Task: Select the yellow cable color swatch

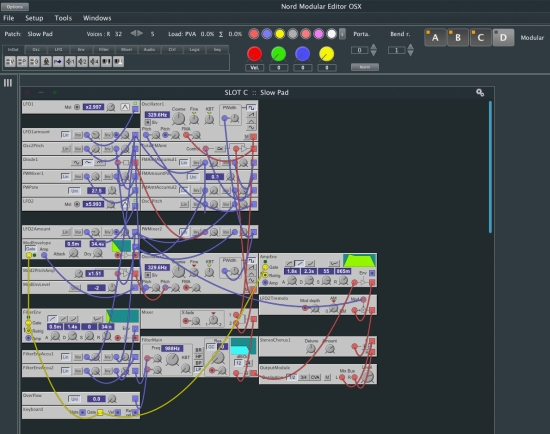Action: point(280,34)
